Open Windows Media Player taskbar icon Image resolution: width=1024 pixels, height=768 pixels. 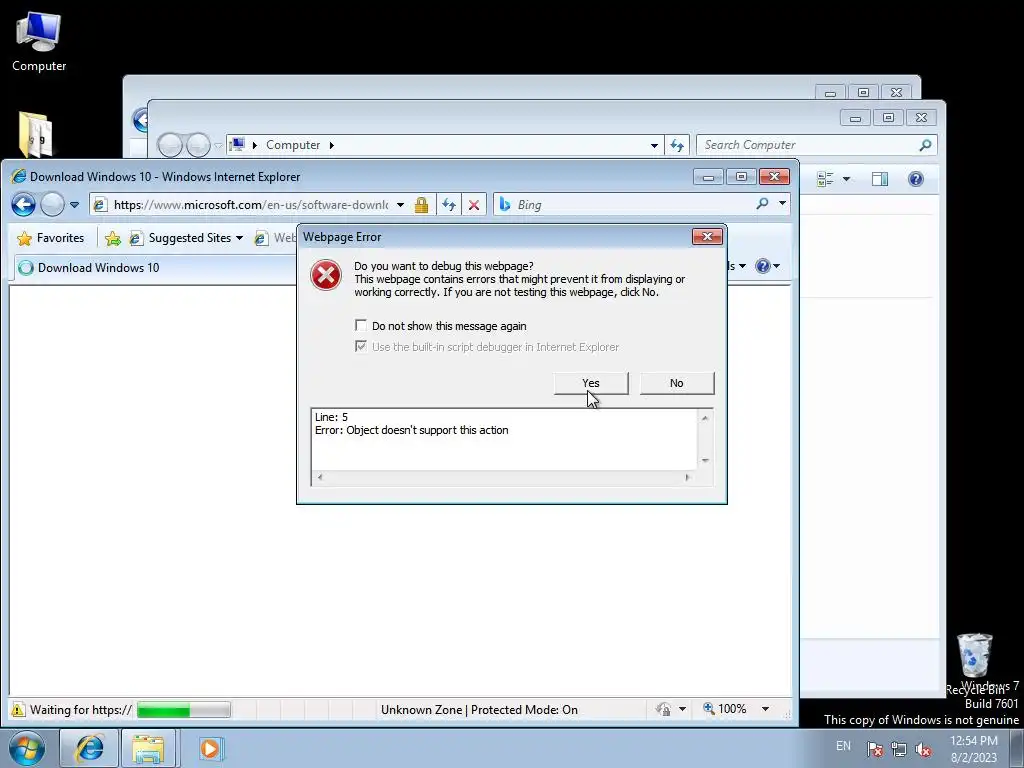tap(210, 748)
